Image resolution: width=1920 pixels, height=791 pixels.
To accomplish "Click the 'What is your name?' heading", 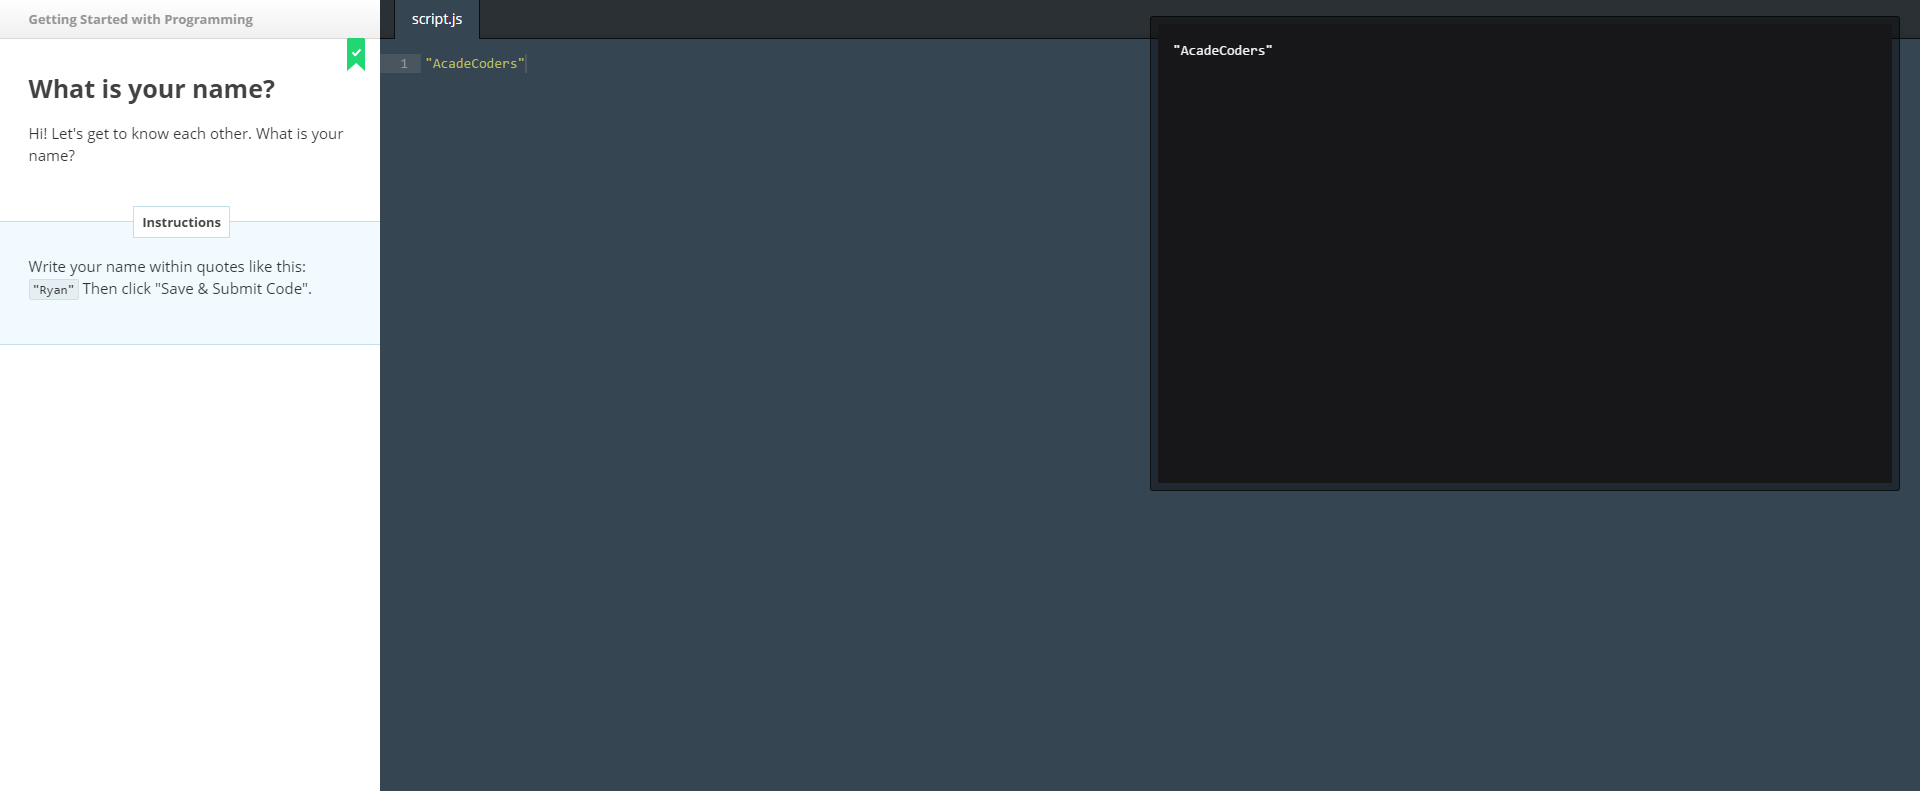I will [x=152, y=89].
